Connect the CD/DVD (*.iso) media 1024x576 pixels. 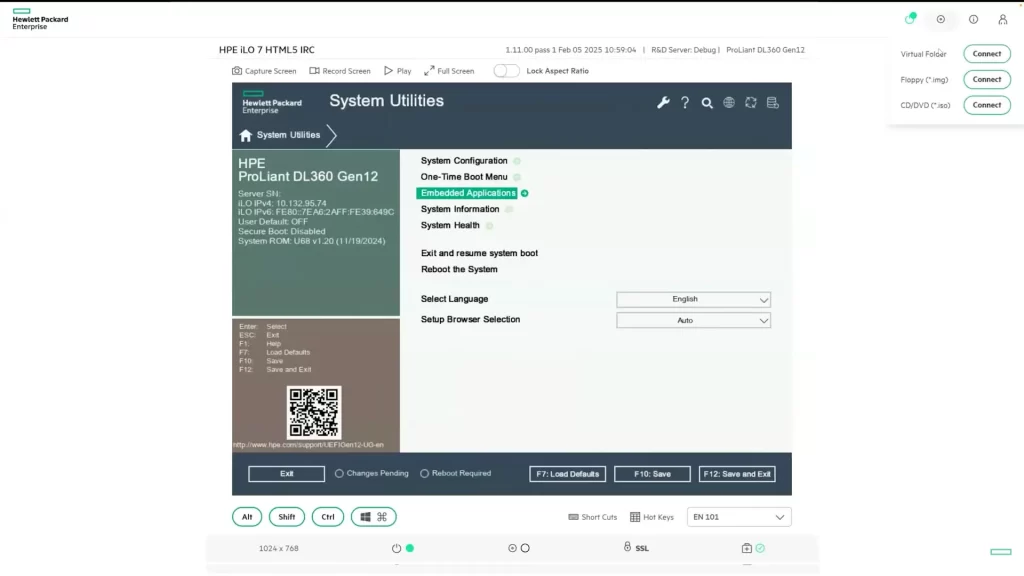coord(987,104)
